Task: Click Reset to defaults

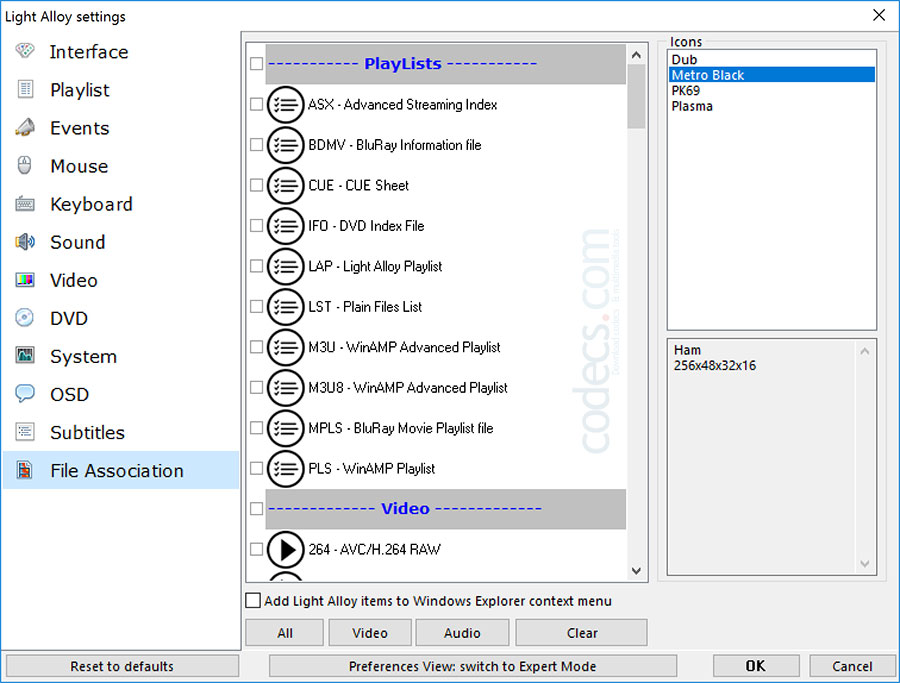Action: click(x=122, y=666)
